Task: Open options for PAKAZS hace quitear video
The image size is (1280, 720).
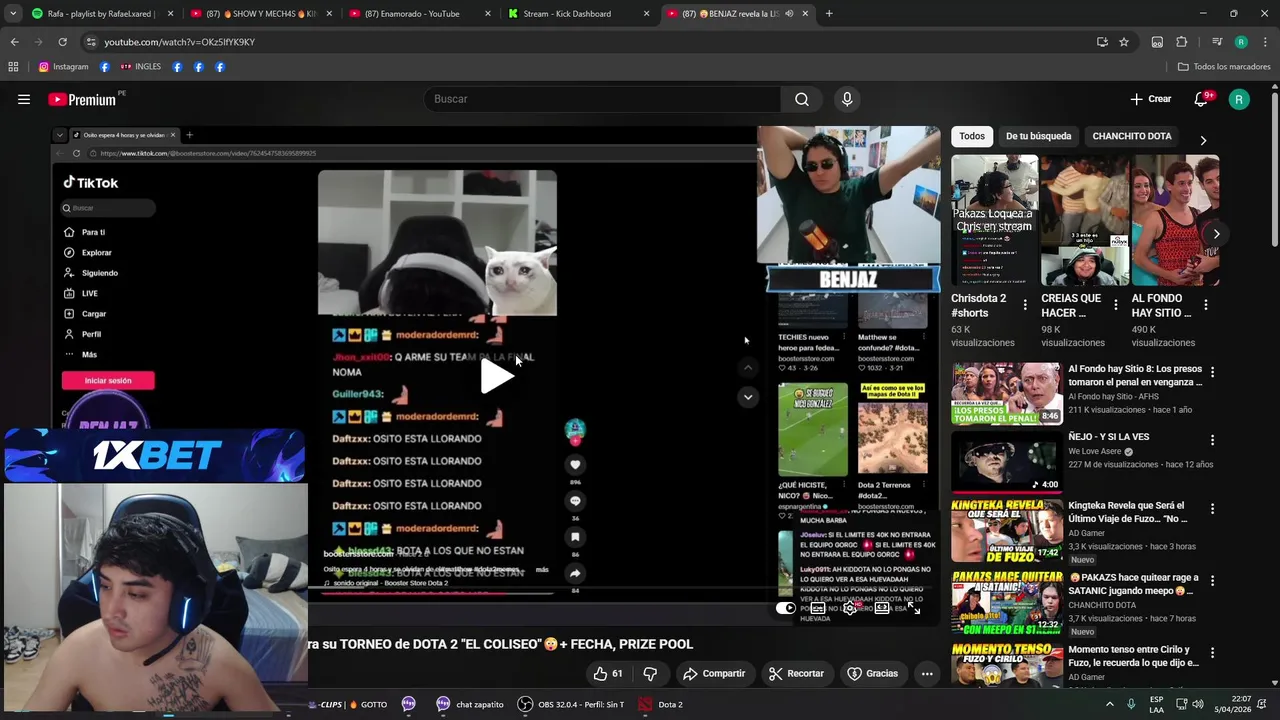Action: point(1212,580)
